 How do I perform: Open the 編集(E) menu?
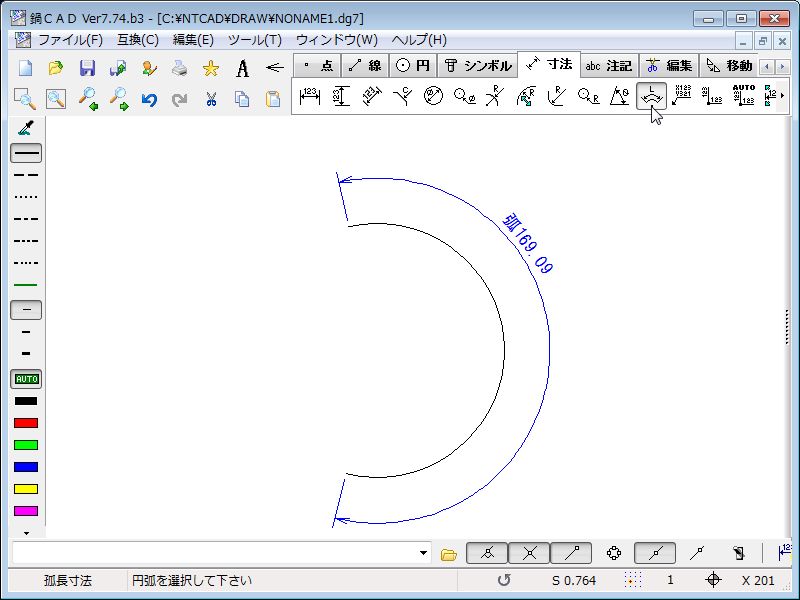tap(193, 40)
